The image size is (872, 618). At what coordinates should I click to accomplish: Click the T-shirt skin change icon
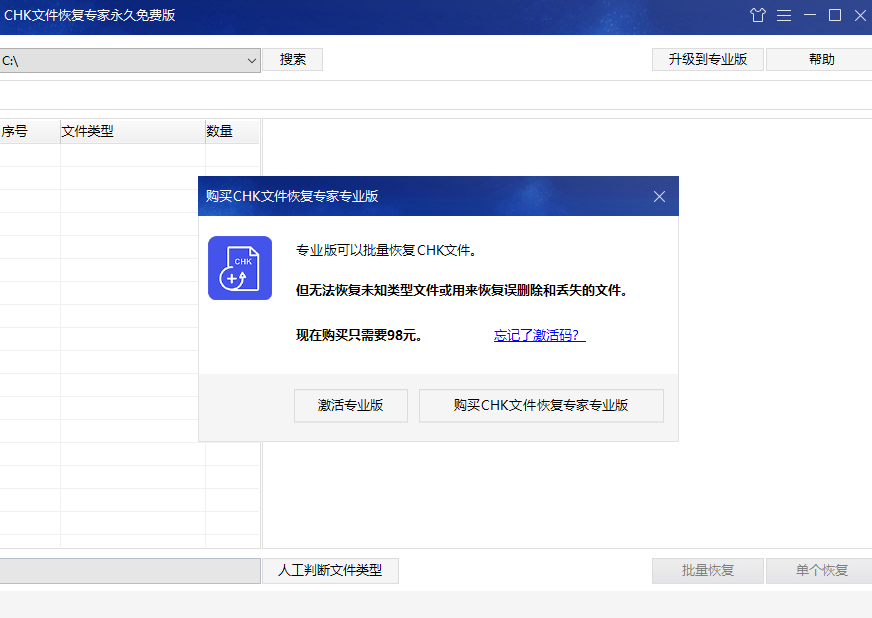[758, 15]
